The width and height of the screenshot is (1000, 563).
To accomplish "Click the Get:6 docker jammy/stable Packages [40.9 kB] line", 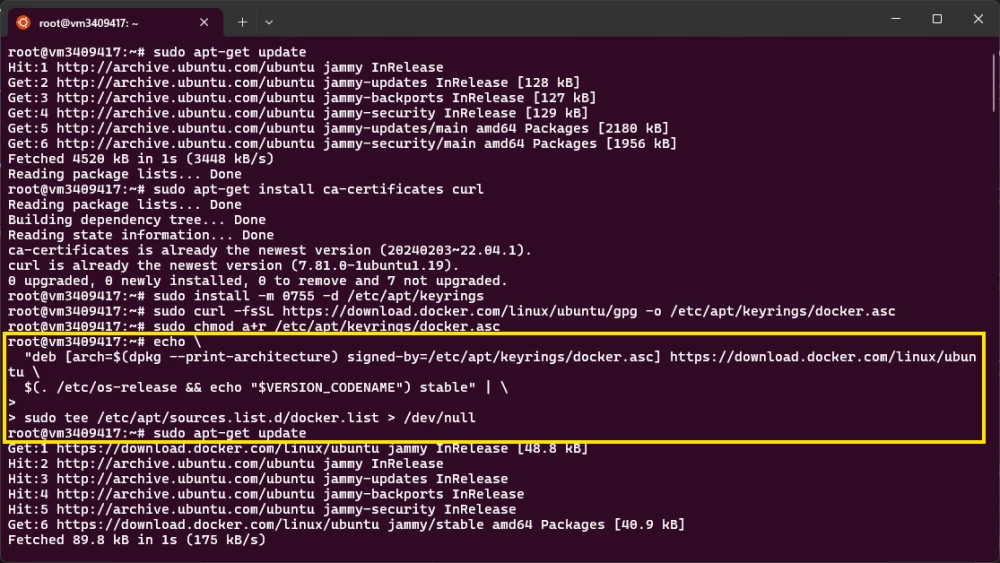I will (x=346, y=525).
